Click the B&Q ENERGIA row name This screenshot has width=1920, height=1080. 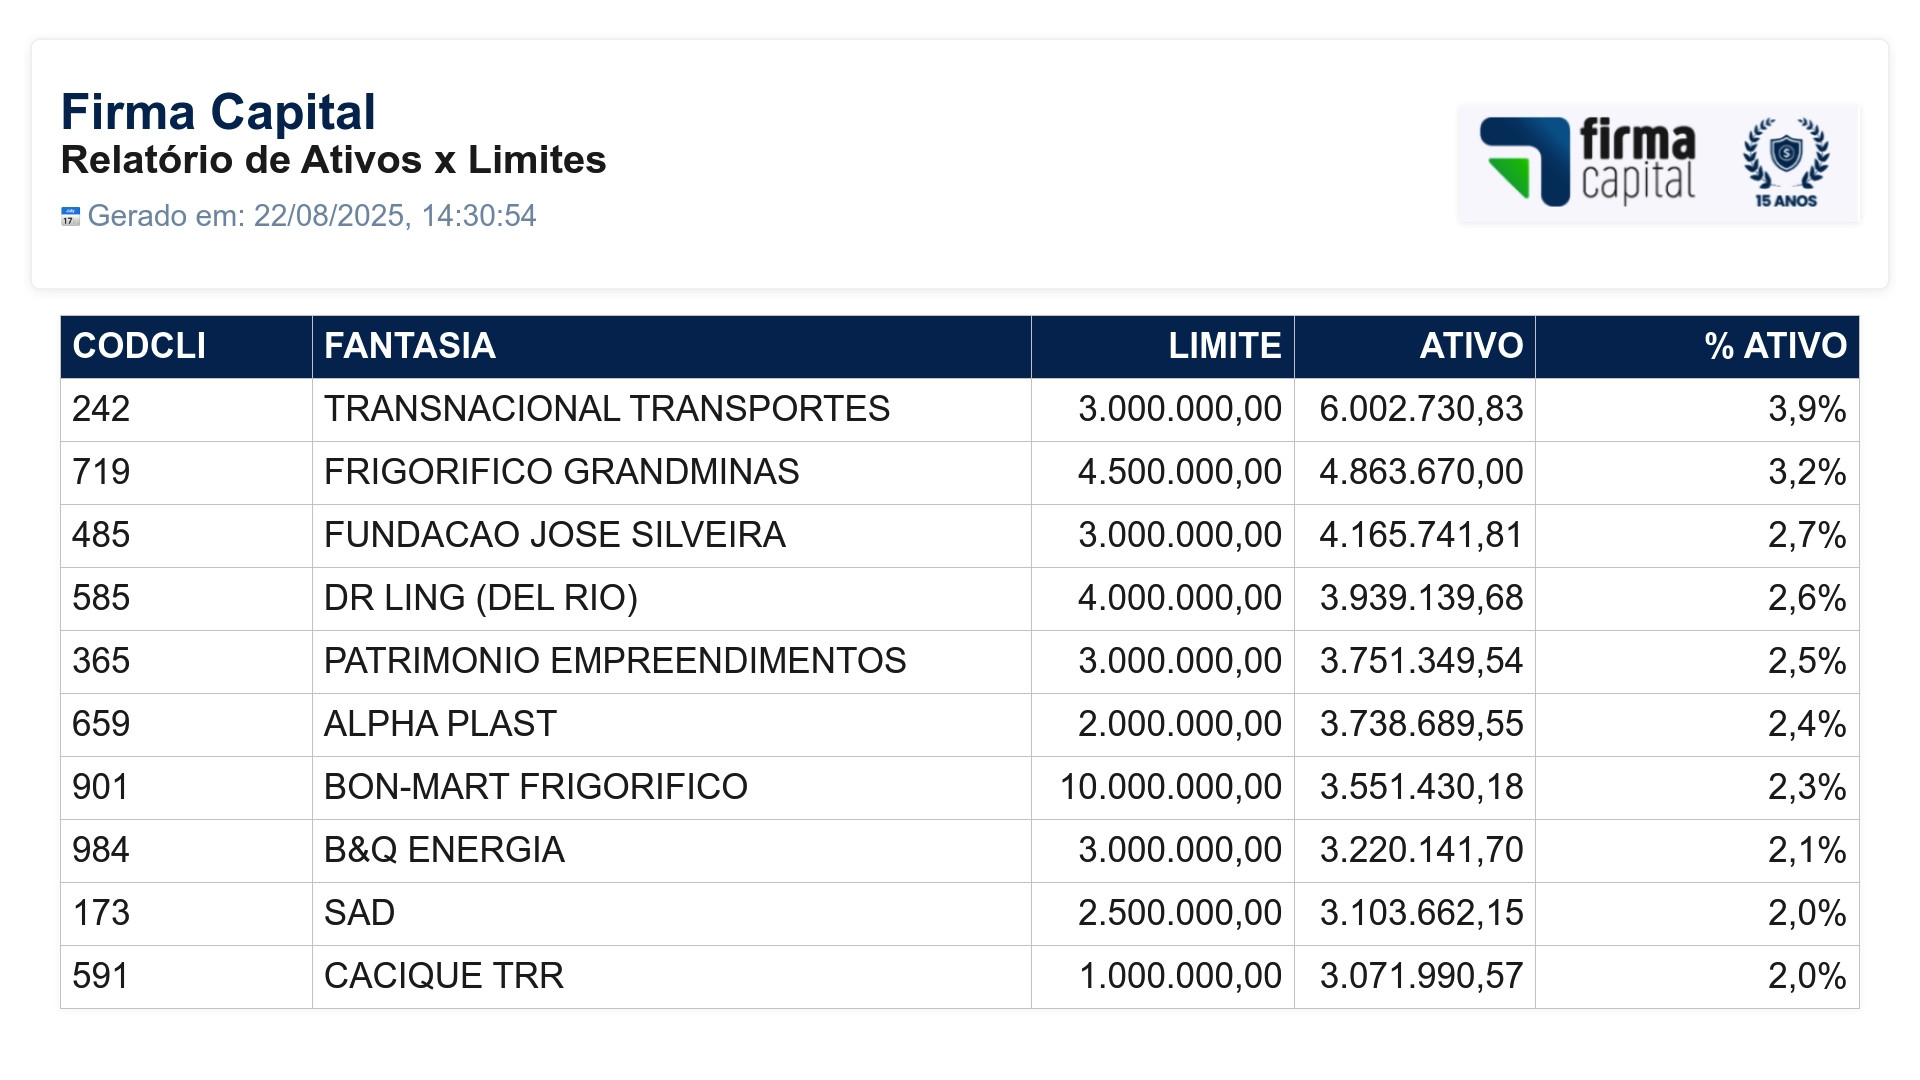444,850
